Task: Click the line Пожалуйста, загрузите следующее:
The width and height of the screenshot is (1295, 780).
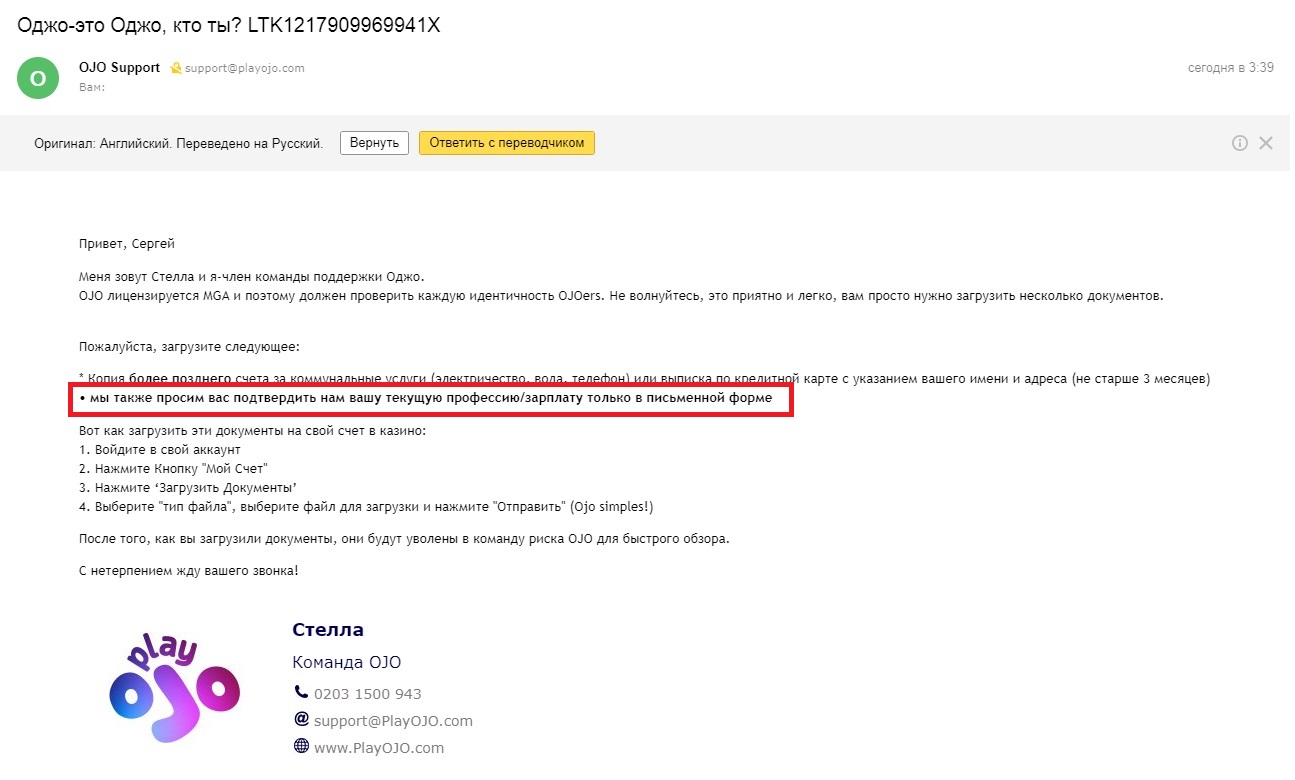Action: click(189, 347)
